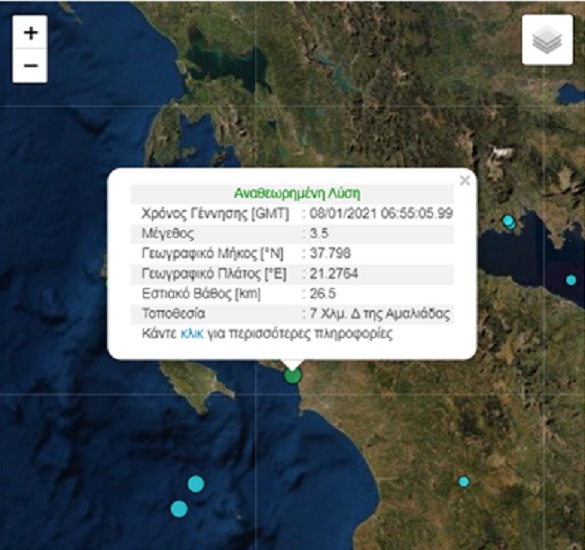Open the map layers selector
The height and width of the screenshot is (550, 585).
(547, 40)
